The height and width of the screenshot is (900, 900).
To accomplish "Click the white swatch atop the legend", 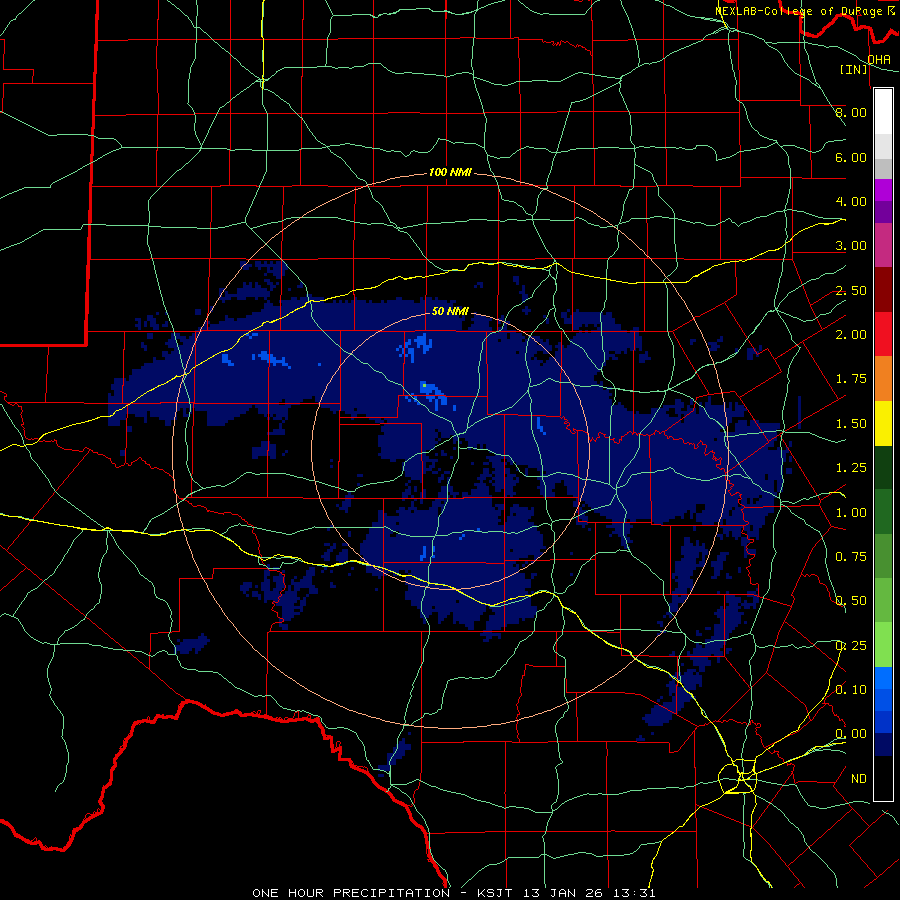I will (x=883, y=111).
